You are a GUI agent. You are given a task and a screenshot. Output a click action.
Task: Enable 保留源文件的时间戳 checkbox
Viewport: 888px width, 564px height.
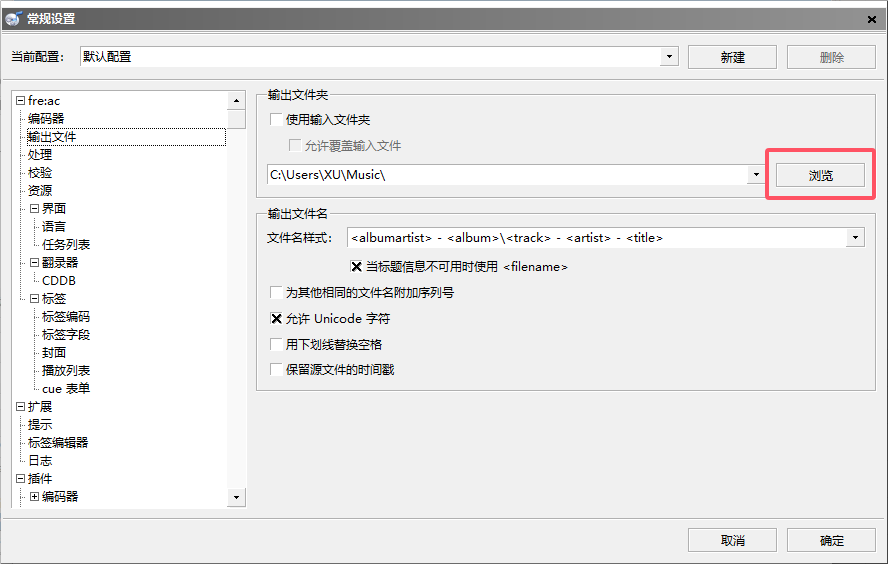click(x=276, y=369)
